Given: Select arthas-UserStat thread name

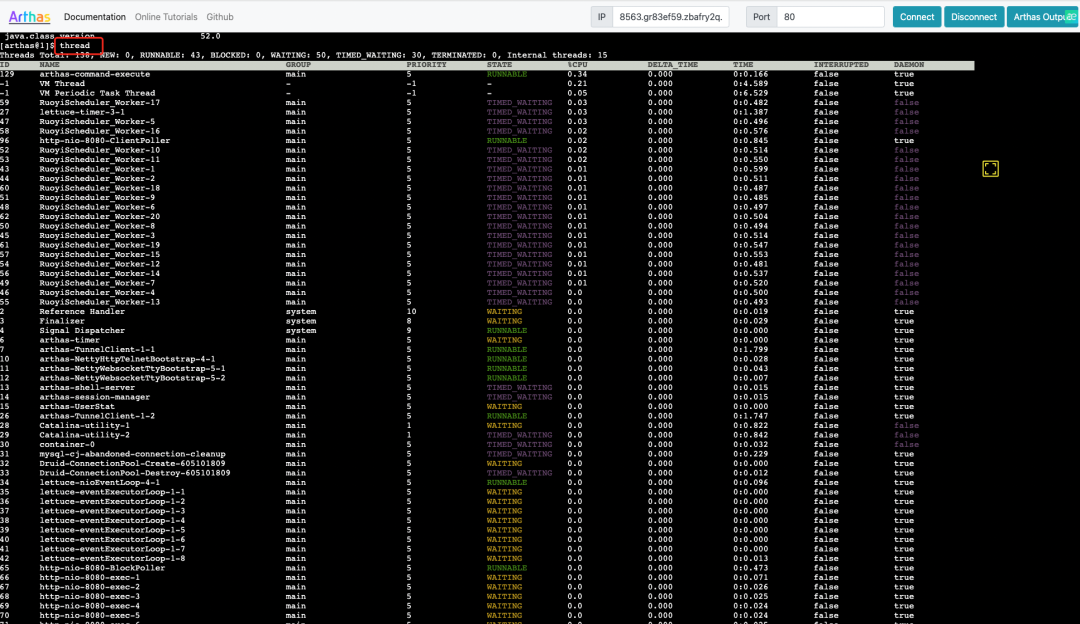Looking at the screenshot, I should (x=77, y=407).
